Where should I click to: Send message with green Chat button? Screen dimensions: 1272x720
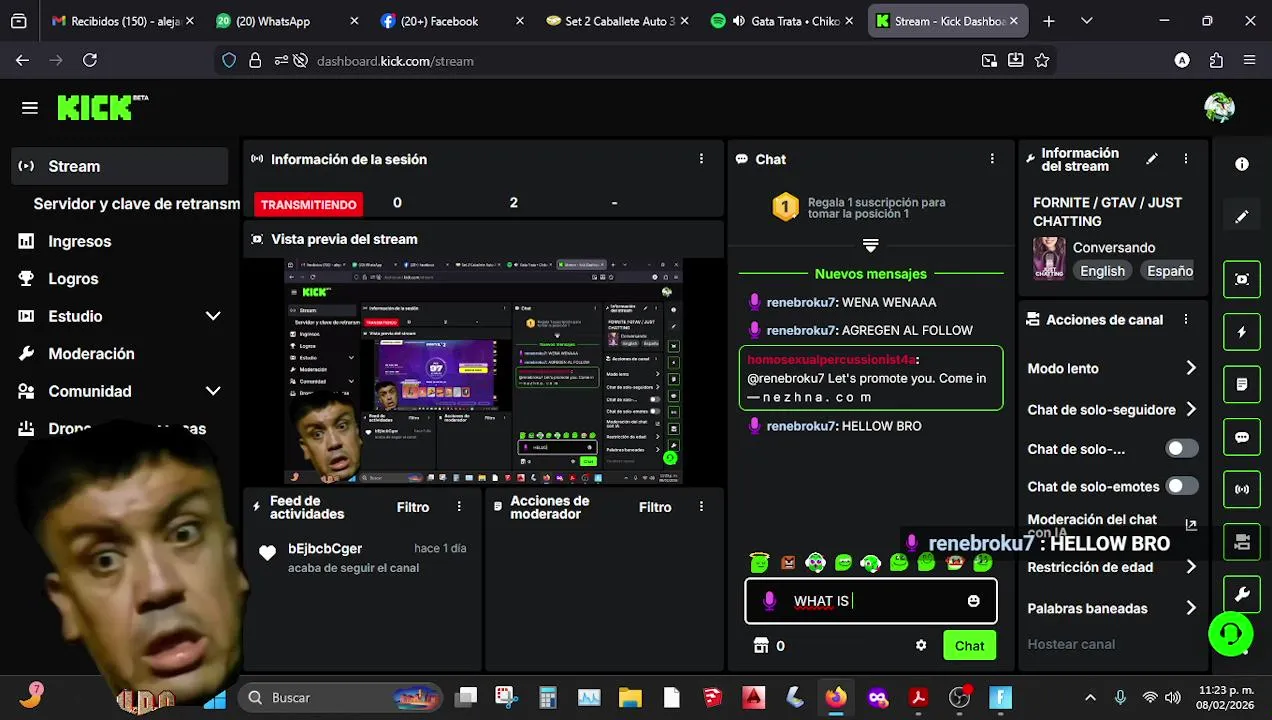(x=969, y=646)
